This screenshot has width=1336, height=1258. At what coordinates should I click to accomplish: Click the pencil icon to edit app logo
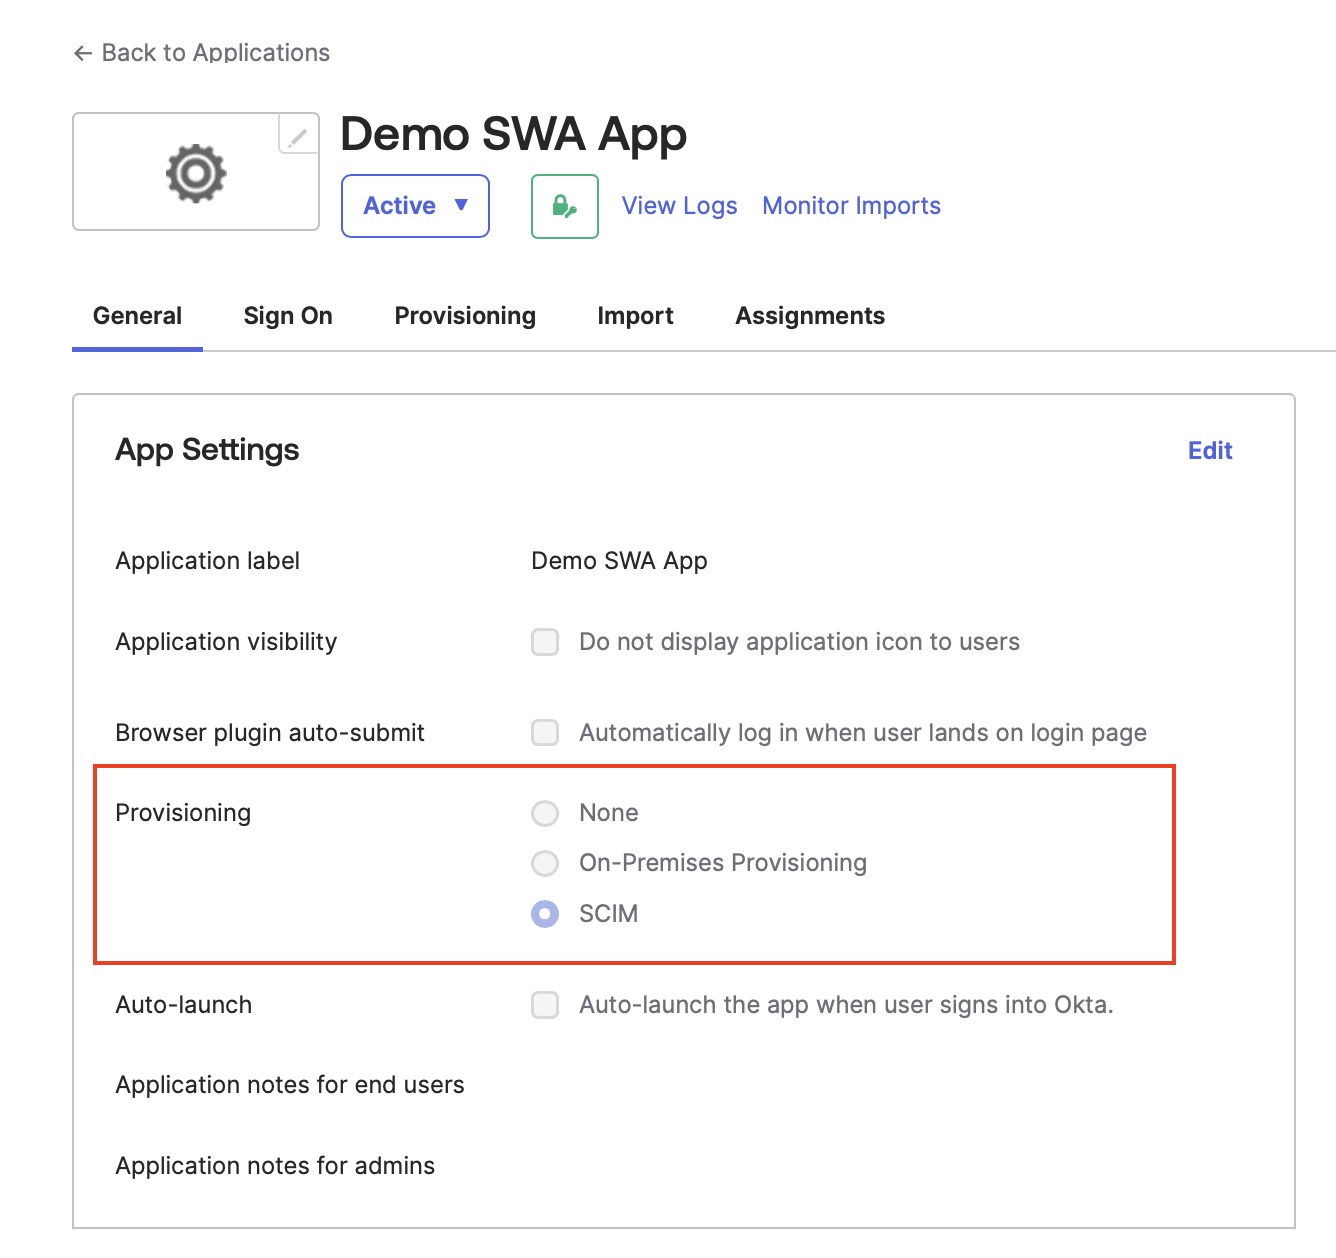[x=296, y=136]
